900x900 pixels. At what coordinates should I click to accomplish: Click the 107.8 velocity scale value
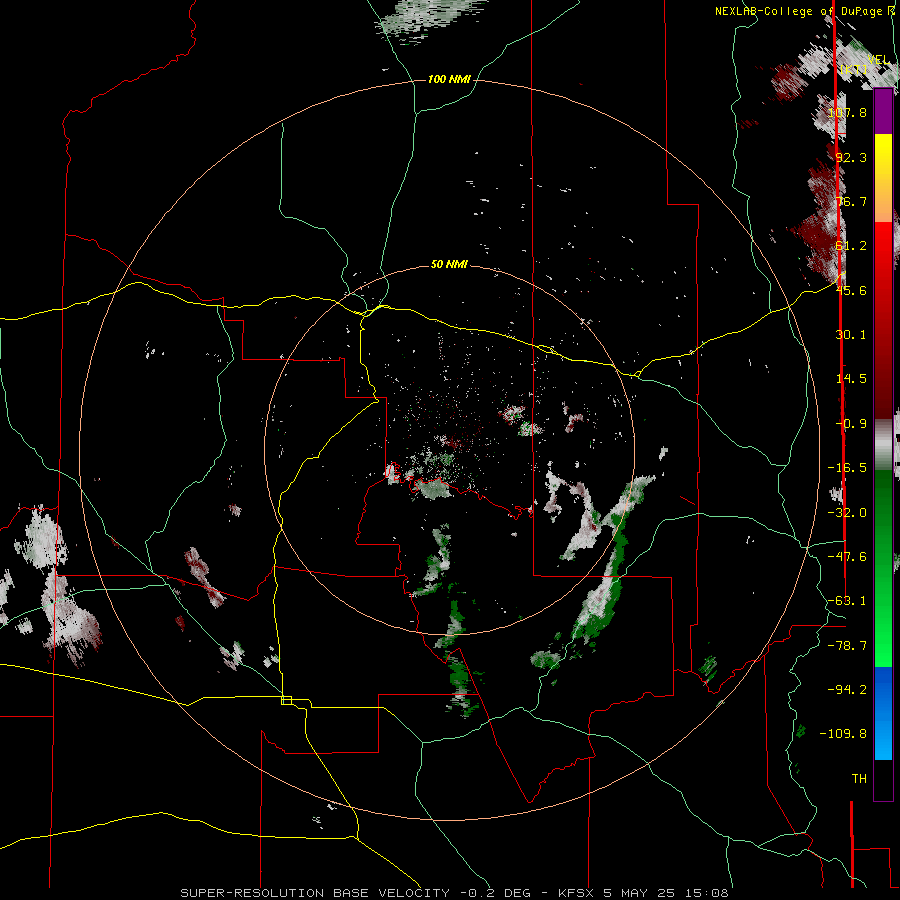click(847, 112)
